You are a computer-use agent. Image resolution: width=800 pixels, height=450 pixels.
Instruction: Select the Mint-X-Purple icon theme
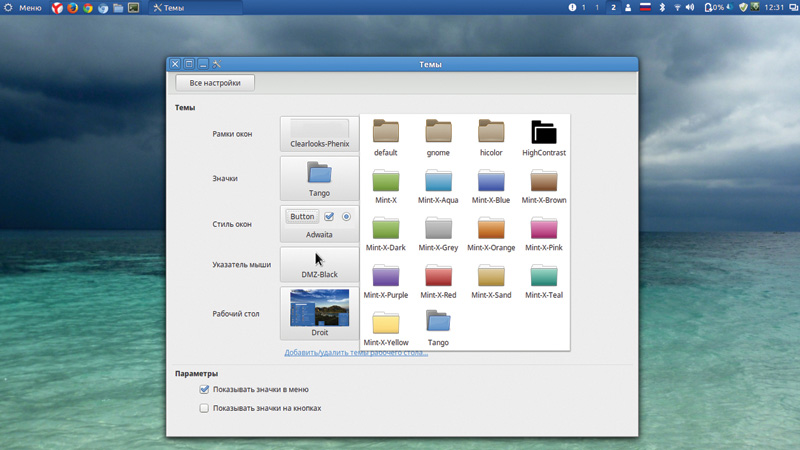click(x=386, y=280)
